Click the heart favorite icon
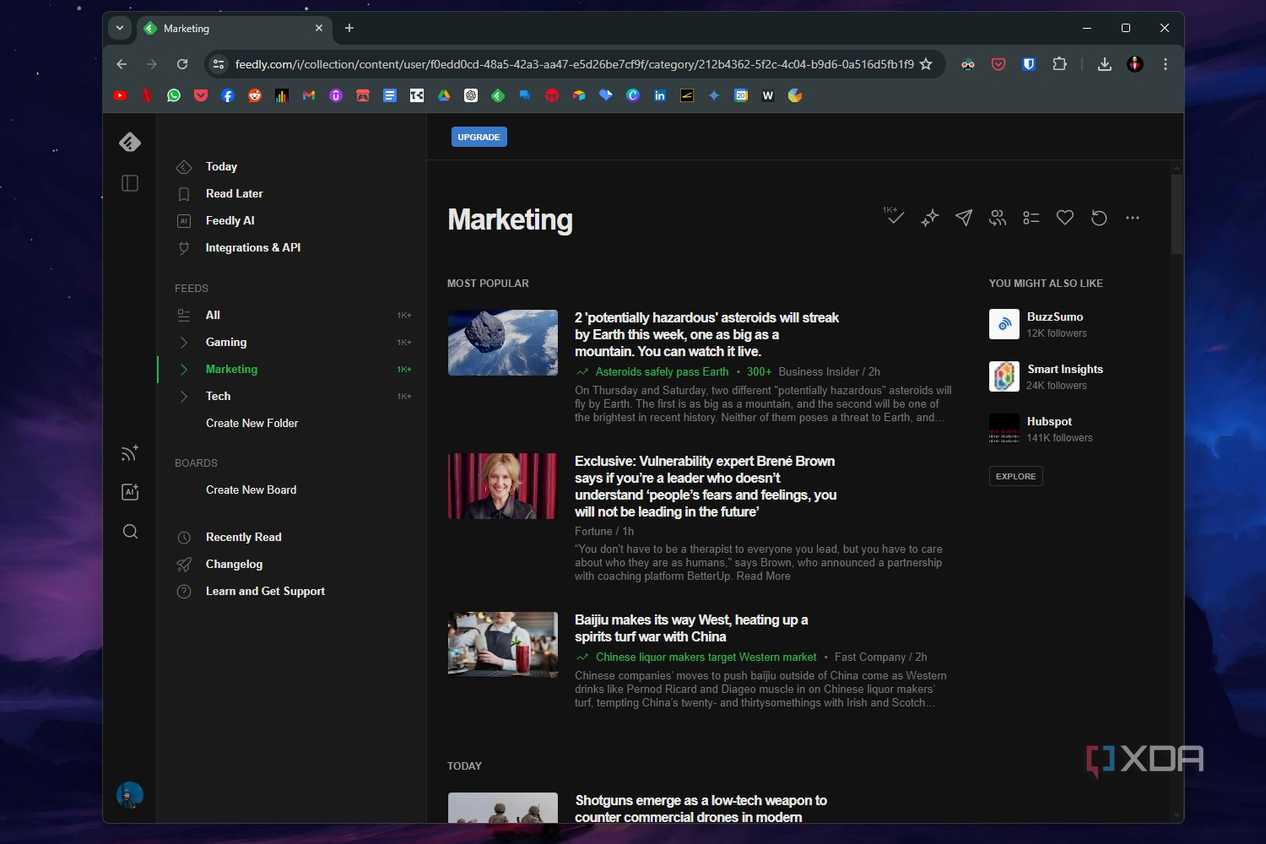 coord(1065,218)
